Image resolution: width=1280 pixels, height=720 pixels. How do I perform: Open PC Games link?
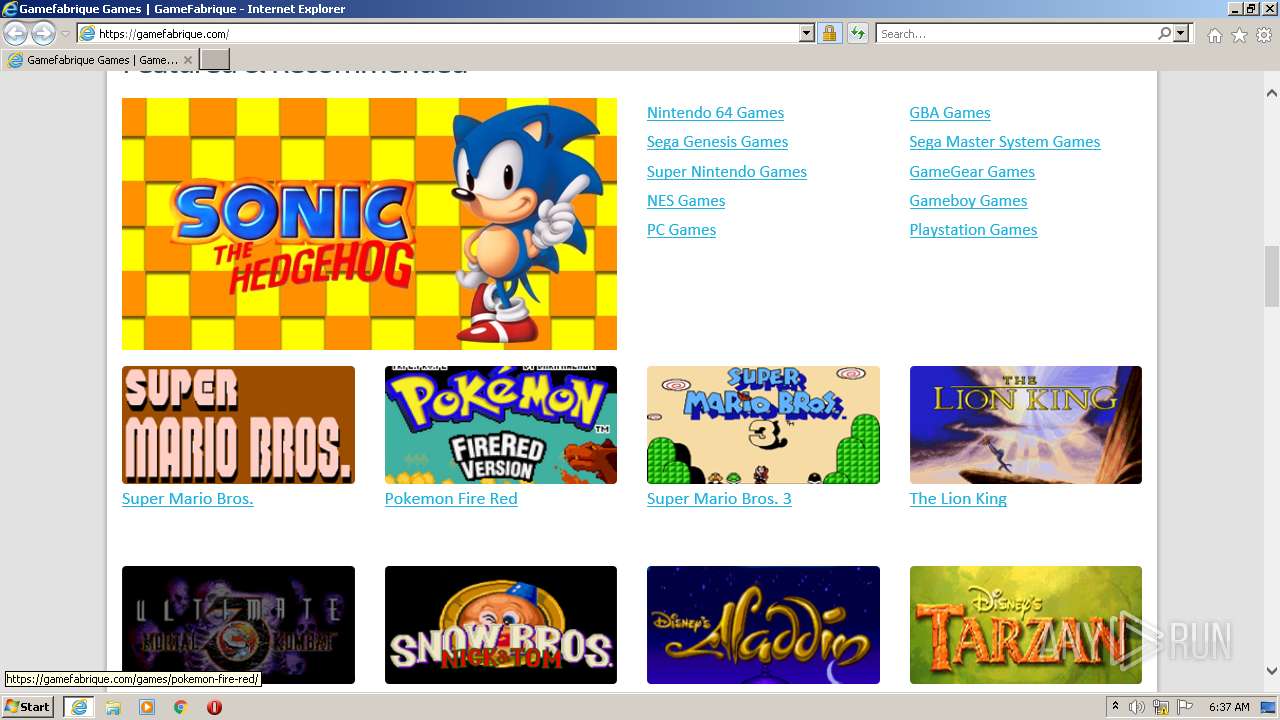[681, 230]
